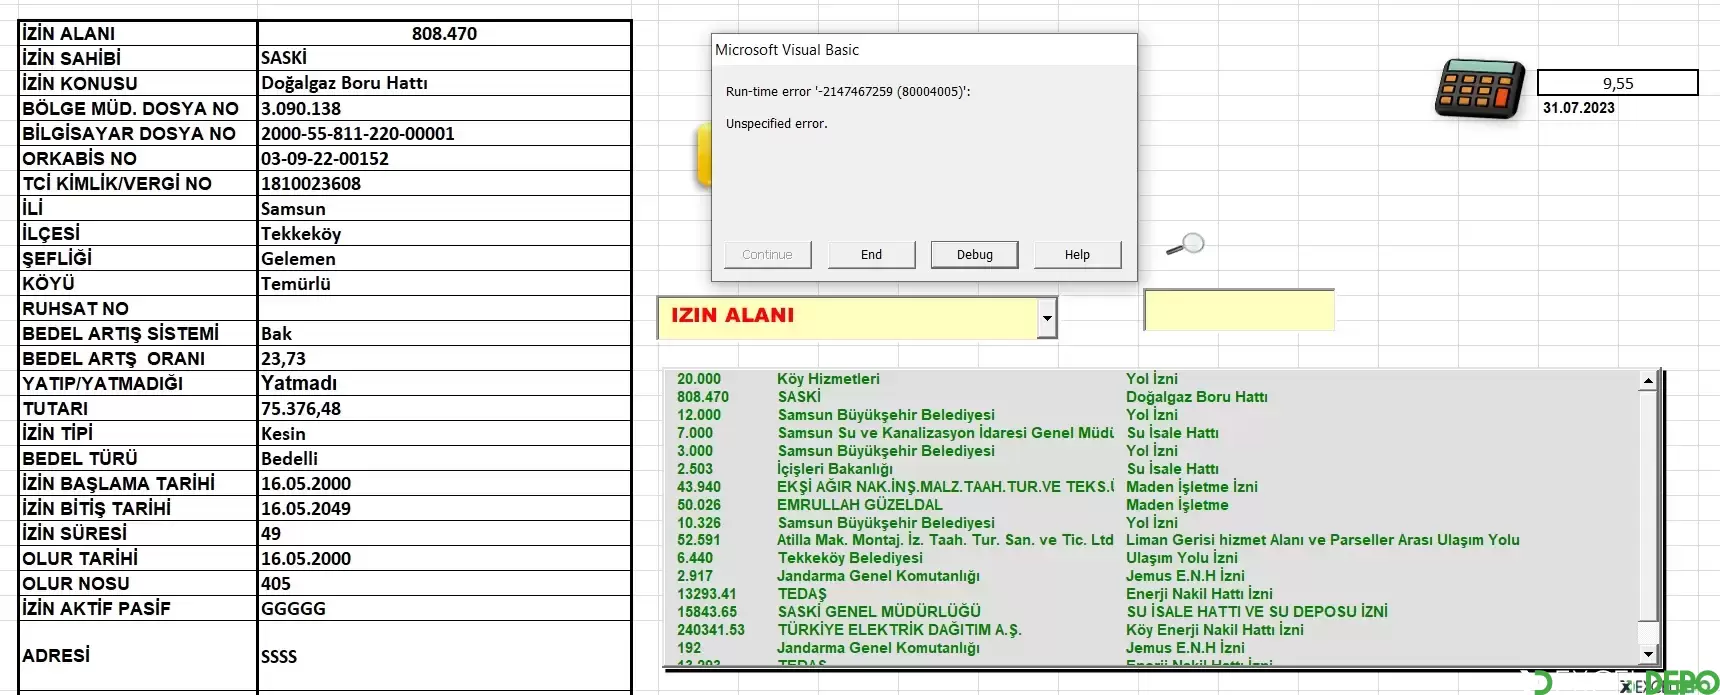
Task: Click the SU İSALE HATTI VE SU DEPOSU İZNİ entry
Action: coord(1257,612)
